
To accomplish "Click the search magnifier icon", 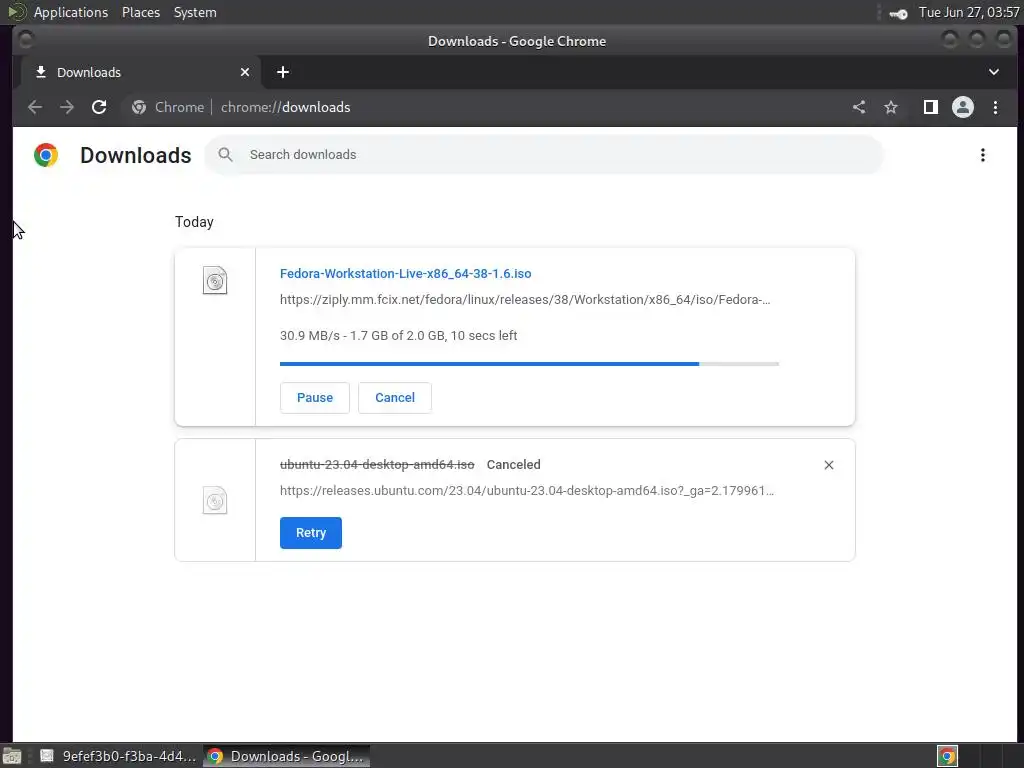I will (x=225, y=155).
